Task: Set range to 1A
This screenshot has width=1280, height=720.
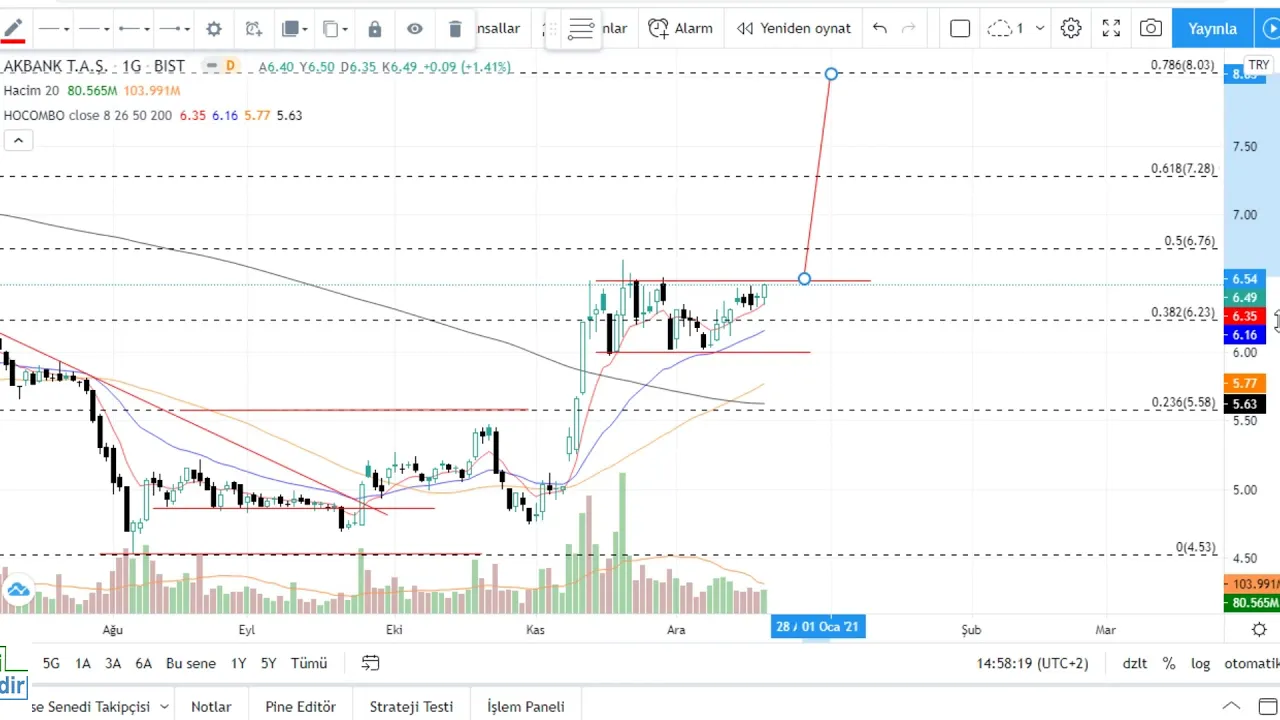Action: tap(83, 663)
